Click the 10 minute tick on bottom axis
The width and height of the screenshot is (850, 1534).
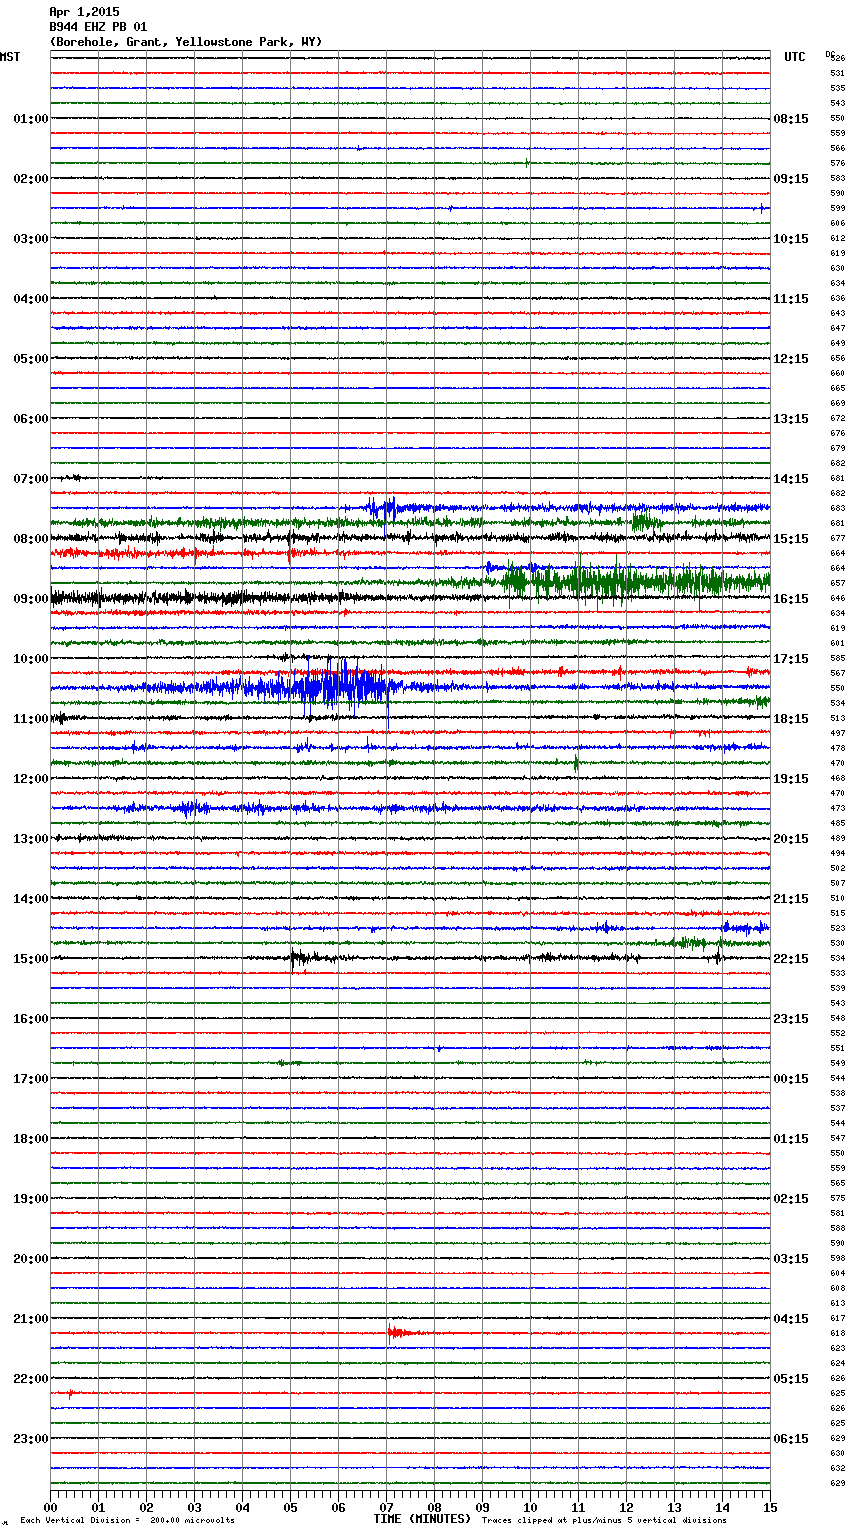[x=530, y=1507]
